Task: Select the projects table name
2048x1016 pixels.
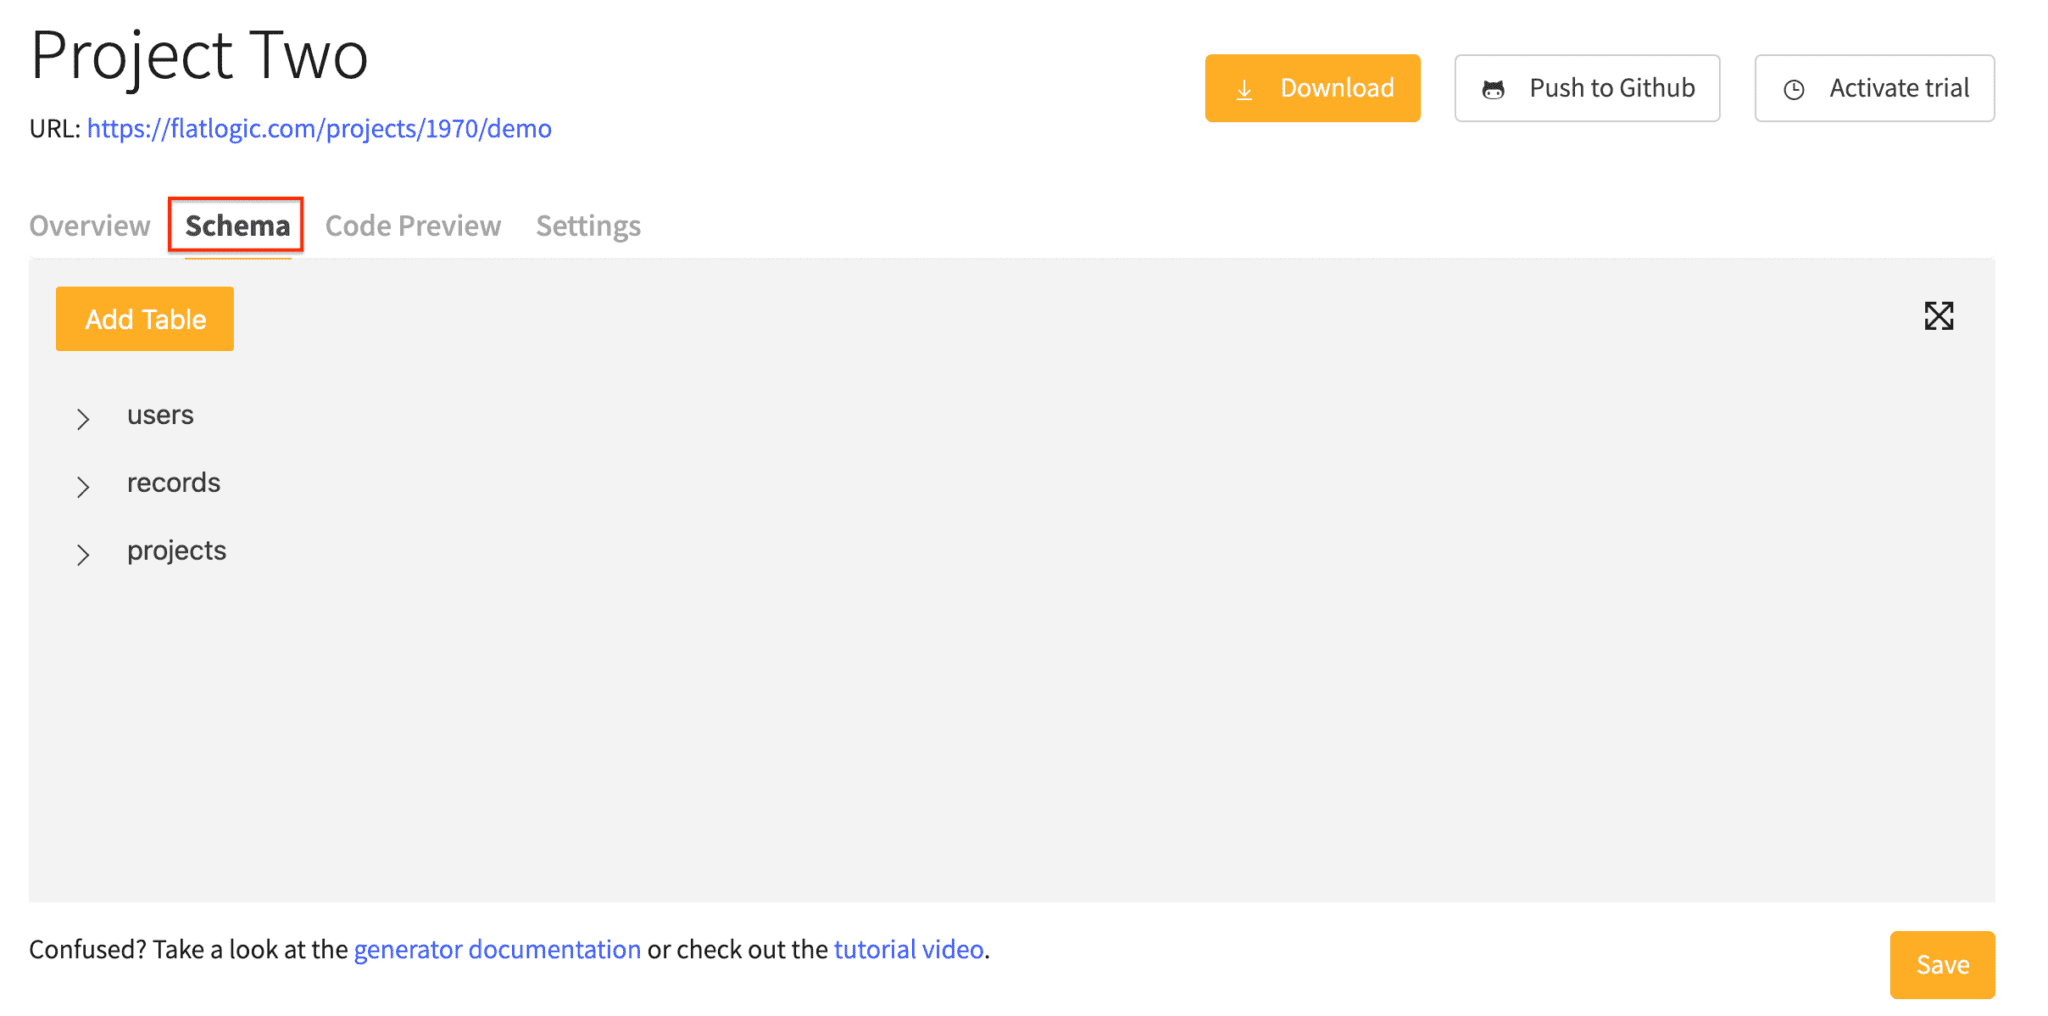Action: 176,551
